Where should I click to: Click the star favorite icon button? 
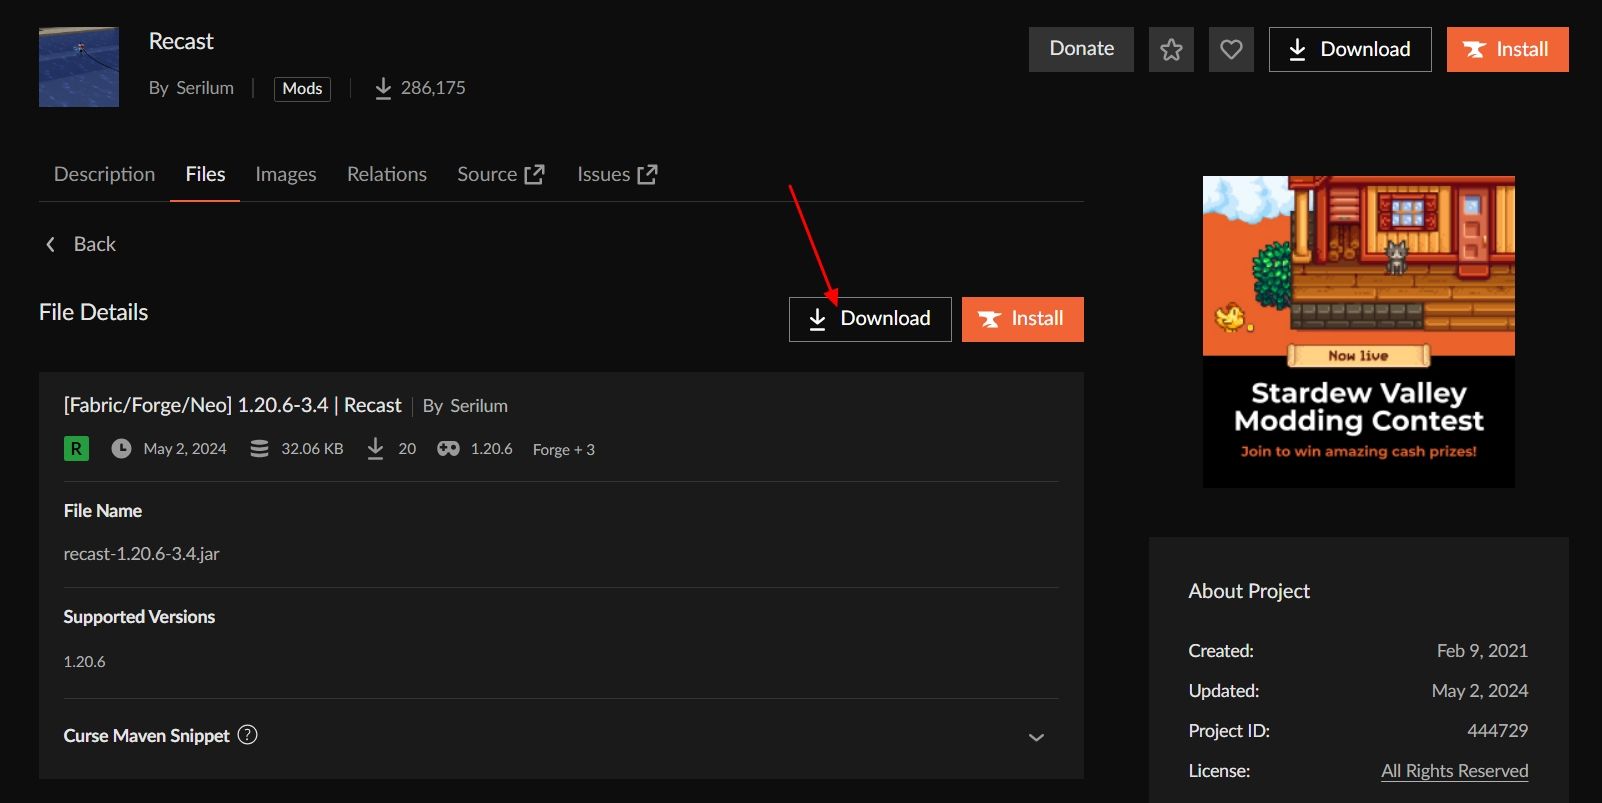(1171, 49)
